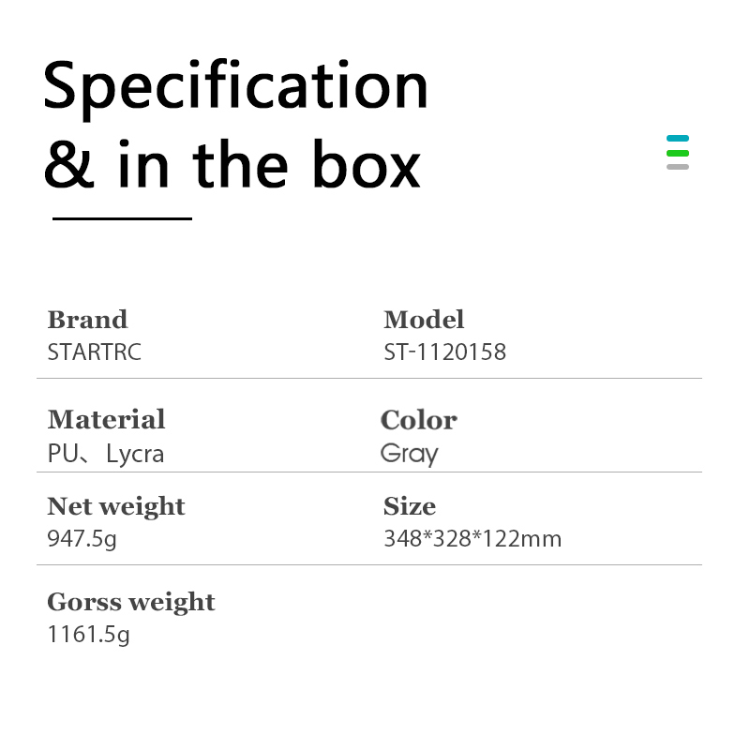Click the "Specification" heading text
Viewport: 750px width, 750px height.
pos(236,87)
